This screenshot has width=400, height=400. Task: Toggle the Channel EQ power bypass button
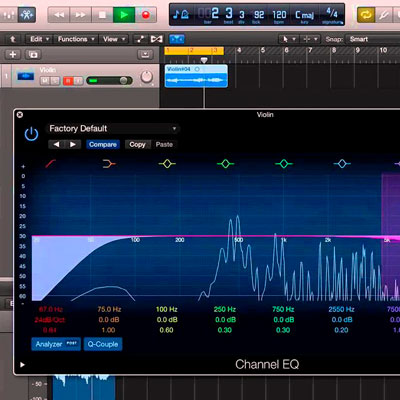(x=31, y=134)
